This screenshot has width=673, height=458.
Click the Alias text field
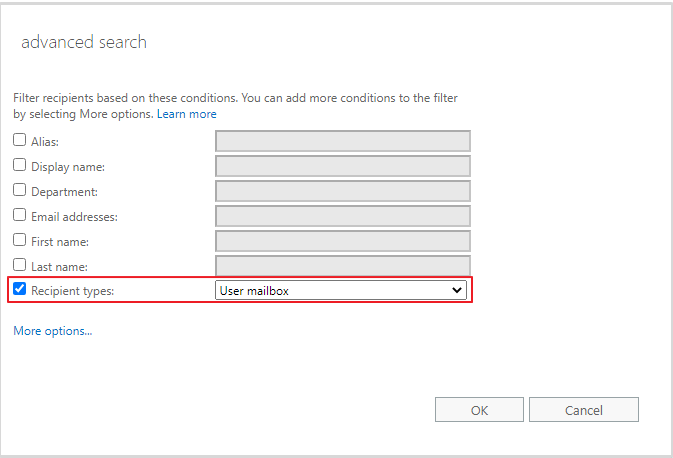pyautogui.click(x=343, y=141)
